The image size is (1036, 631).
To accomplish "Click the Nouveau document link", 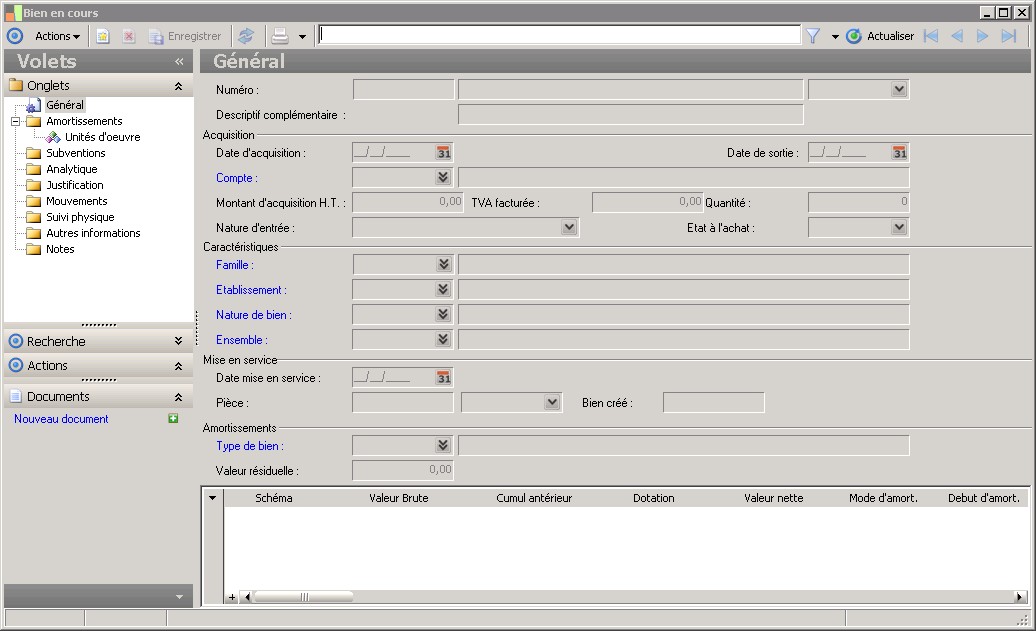I will (61, 419).
